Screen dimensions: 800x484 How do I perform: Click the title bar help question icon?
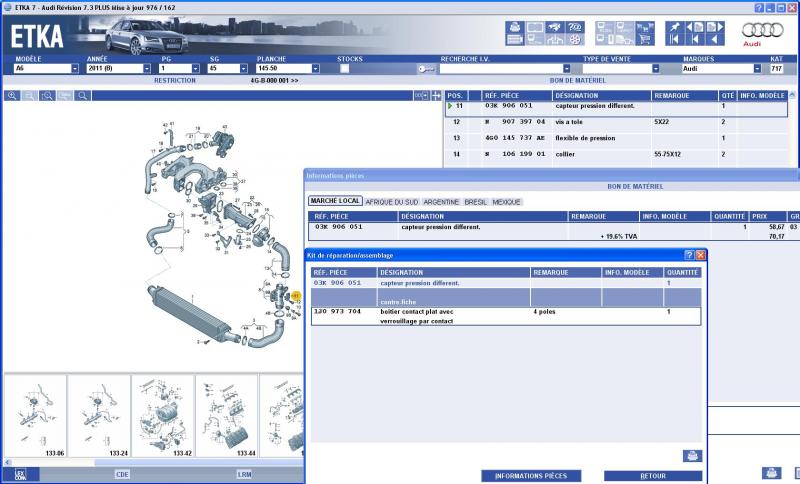pos(759,8)
